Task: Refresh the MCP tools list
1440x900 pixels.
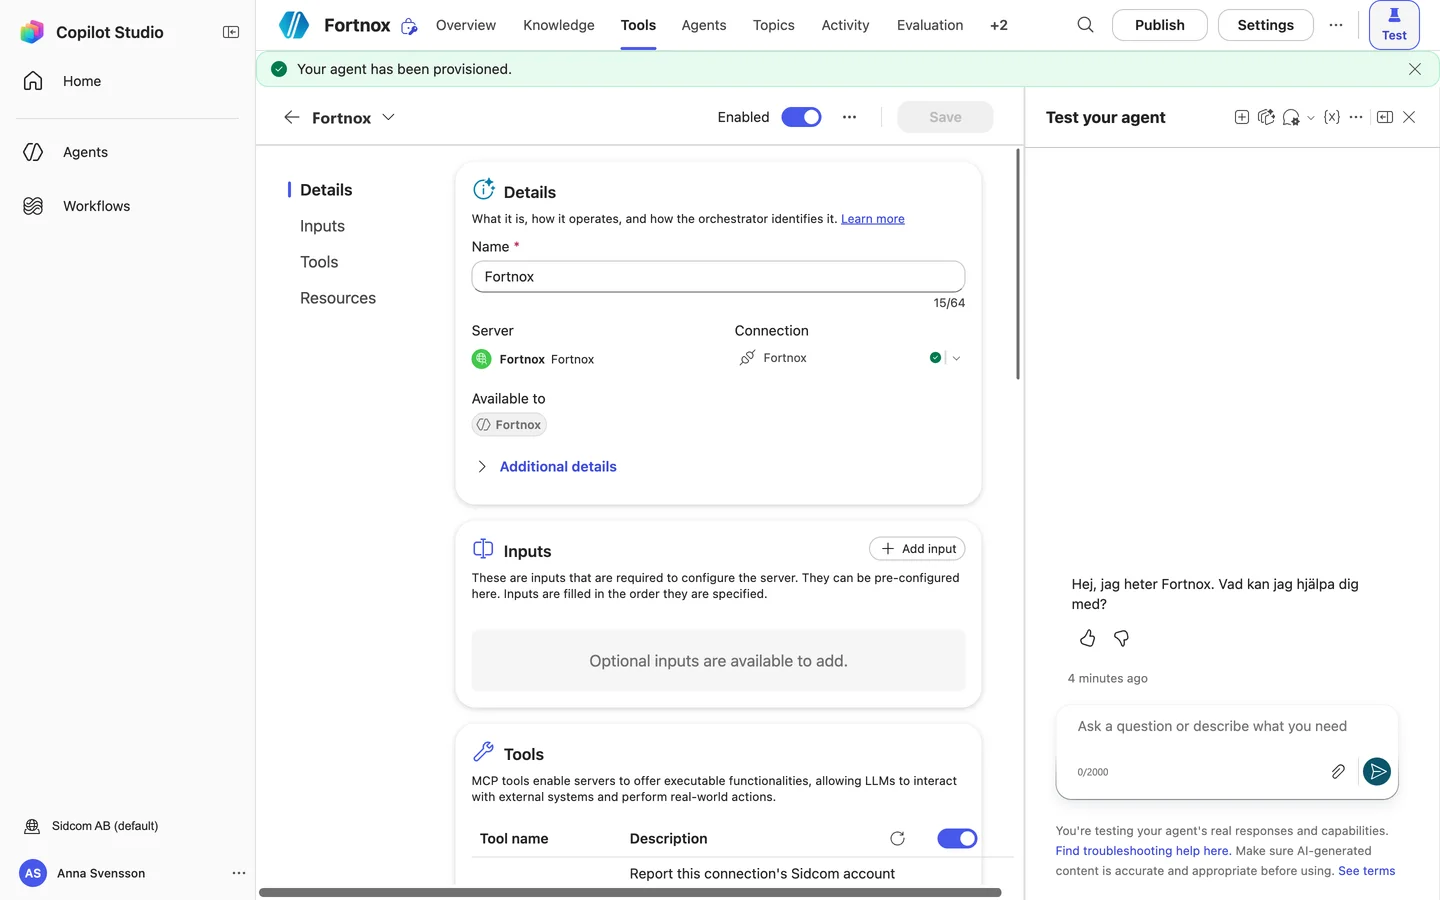Action: click(897, 839)
